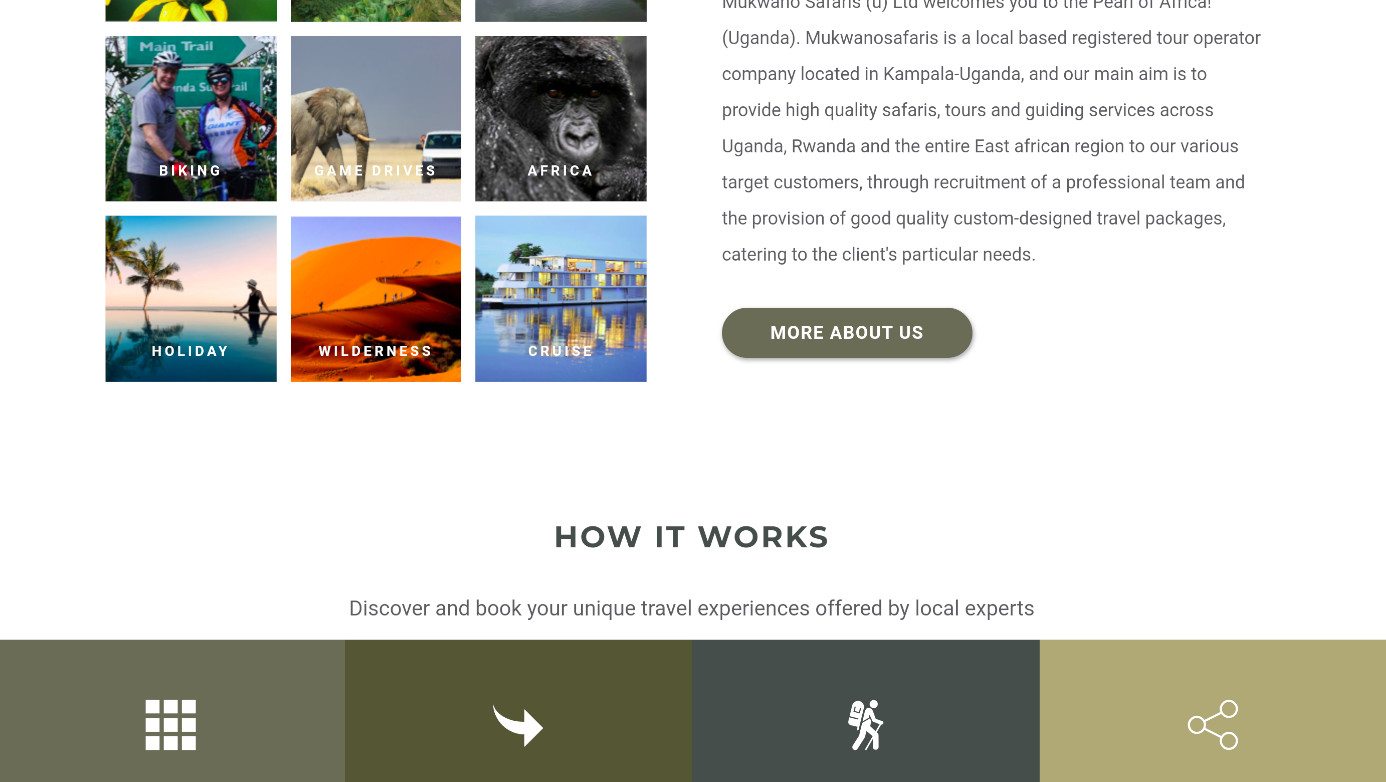
Task: Click the gray water thumbnail at top
Action: pos(561,10)
